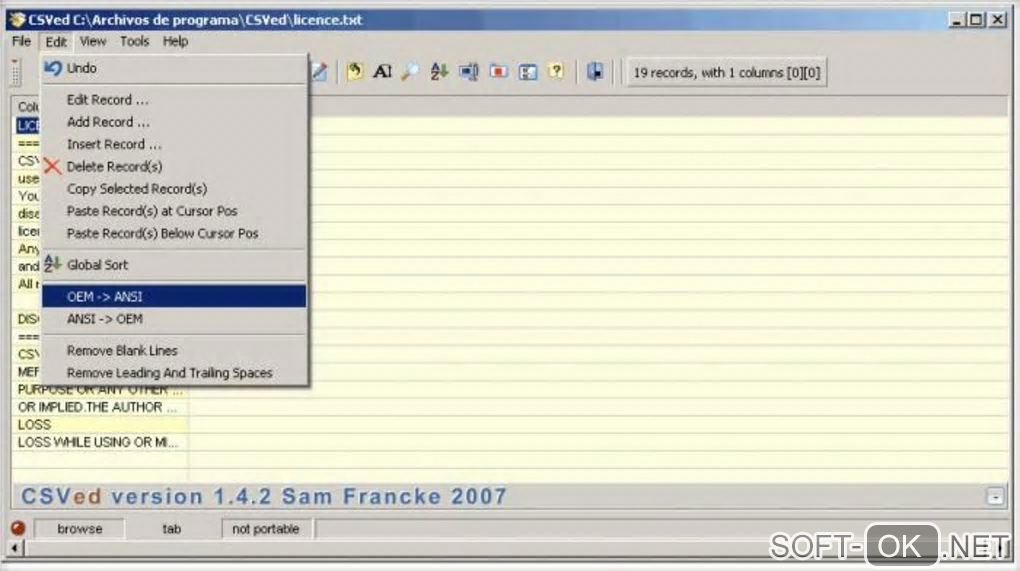Choose Delete Record(s) from the menu

174,166
